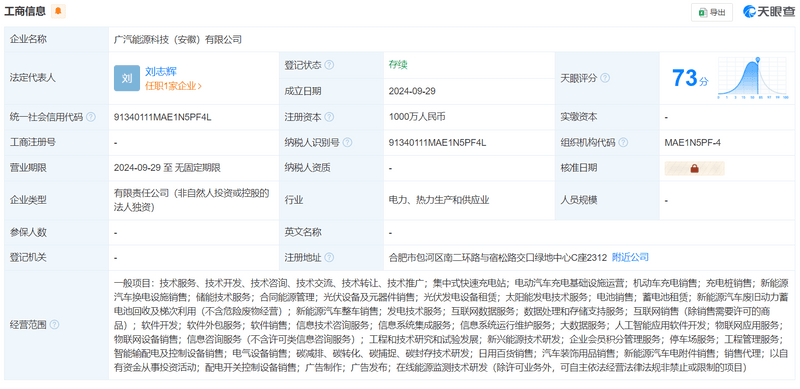800x389 pixels.
Task: Click the score distribution chart
Action: [x=753, y=78]
